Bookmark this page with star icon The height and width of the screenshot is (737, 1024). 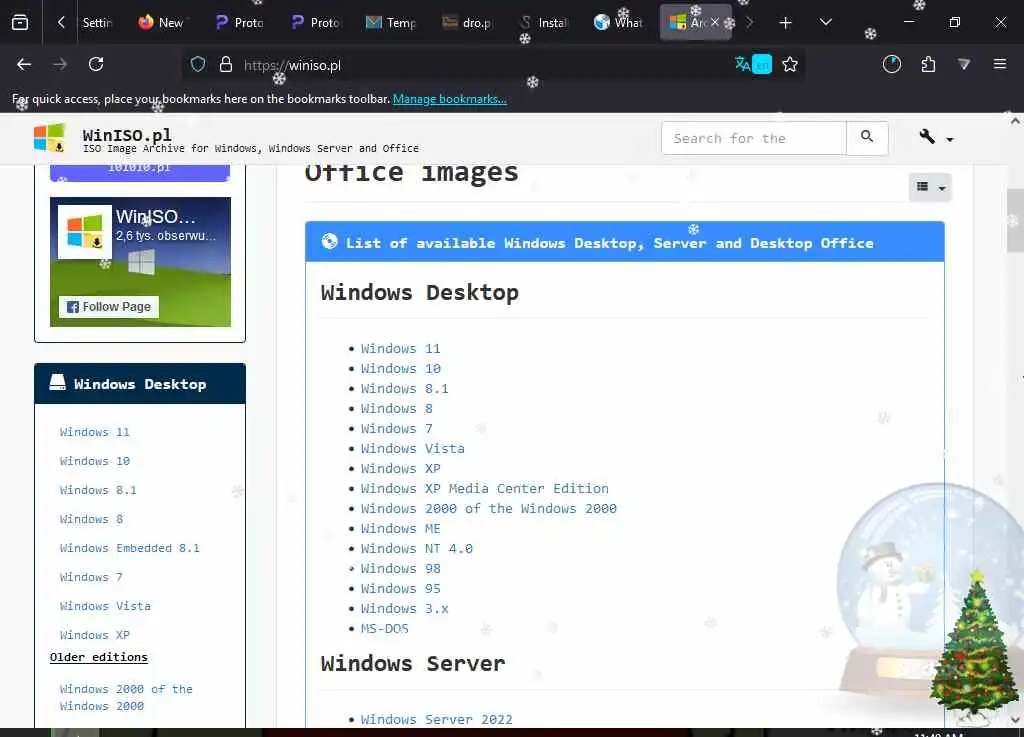[790, 65]
